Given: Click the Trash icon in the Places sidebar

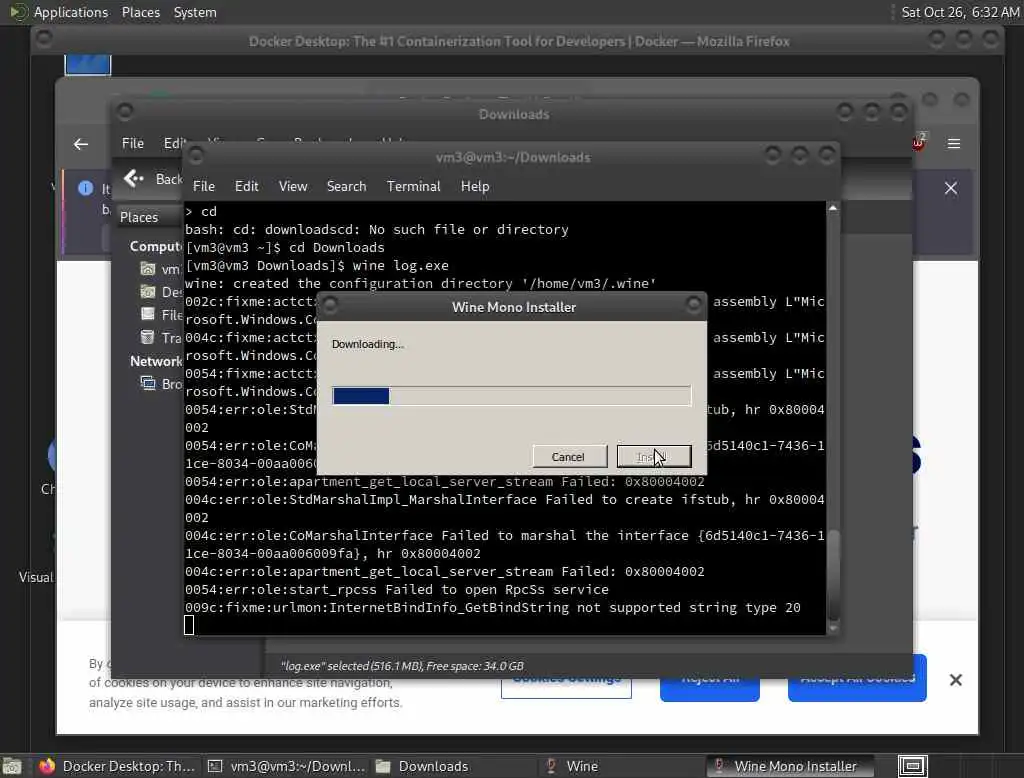Looking at the screenshot, I should pos(148,337).
